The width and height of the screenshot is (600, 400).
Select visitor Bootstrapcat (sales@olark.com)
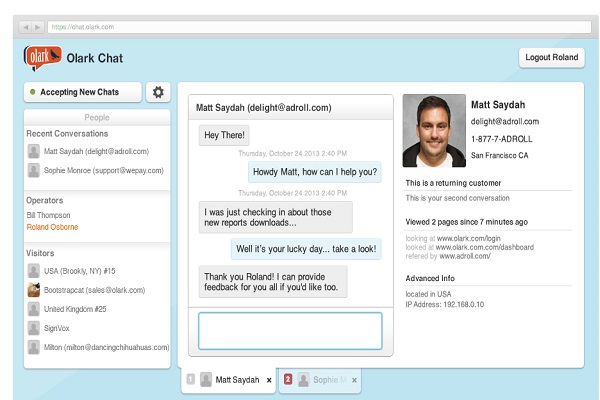click(95, 290)
